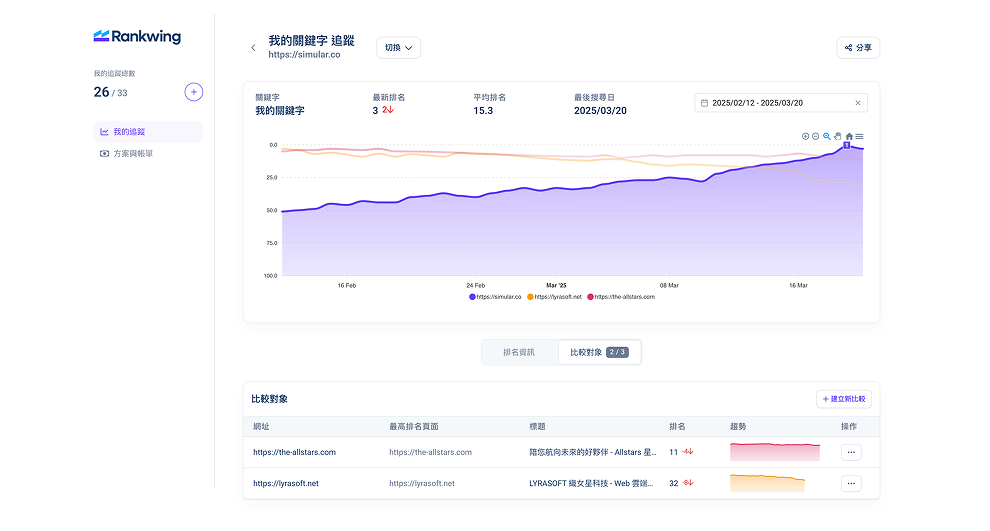The width and height of the screenshot is (990, 531).
Task: Add a new tracking with the plus button
Action: pos(194,92)
